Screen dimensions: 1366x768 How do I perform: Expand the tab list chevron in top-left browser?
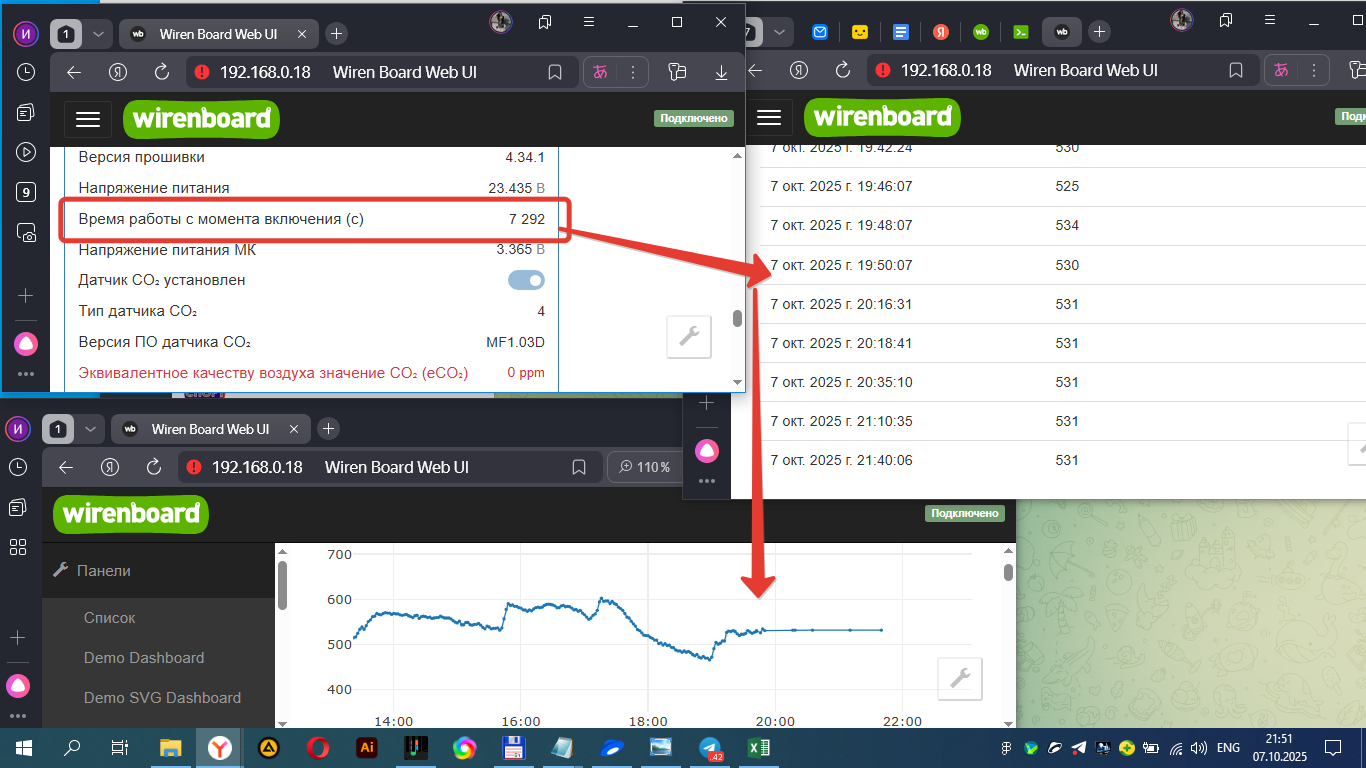click(x=97, y=34)
